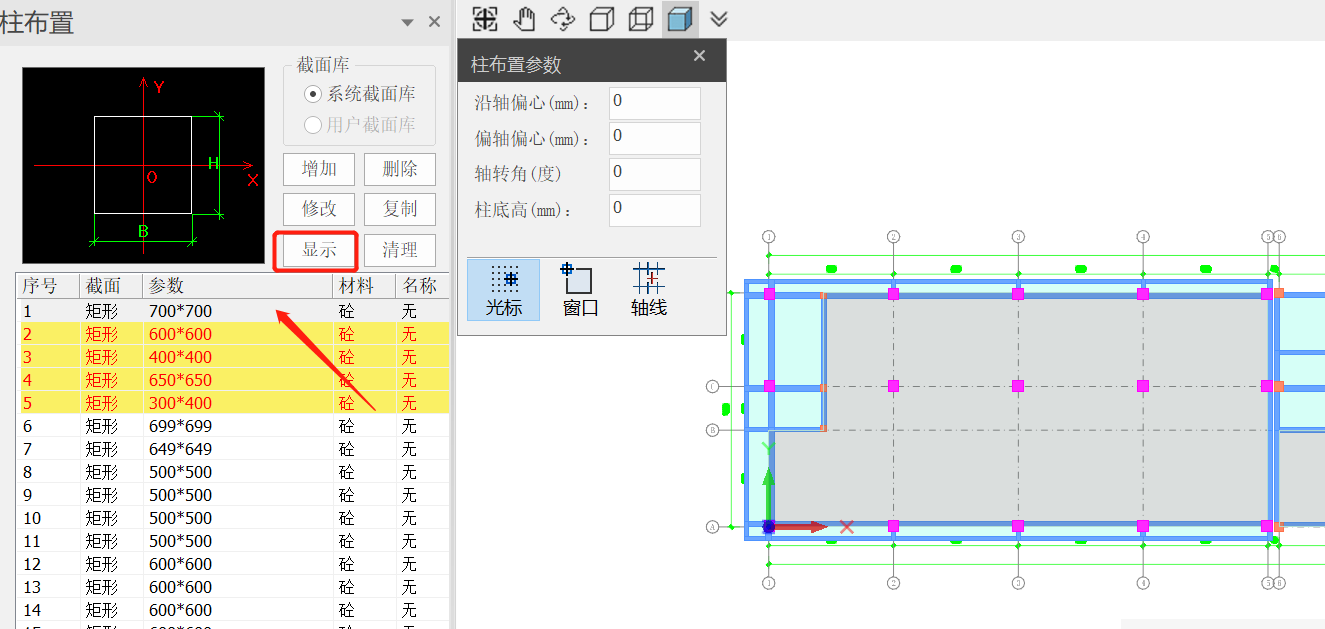
Task: Close the 柱布置参数 dialog
Action: tap(699, 56)
